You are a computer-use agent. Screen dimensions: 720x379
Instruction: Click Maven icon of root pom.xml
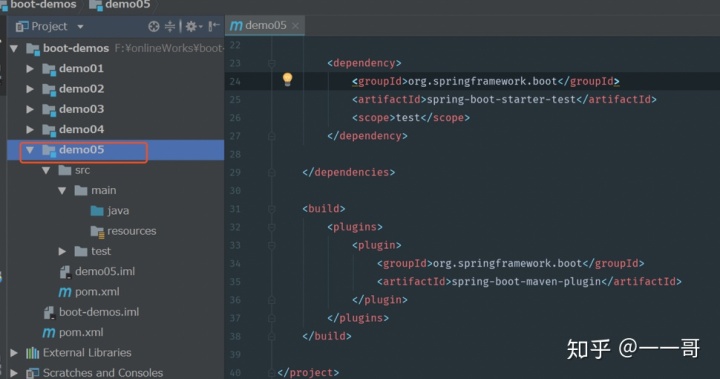tap(49, 333)
